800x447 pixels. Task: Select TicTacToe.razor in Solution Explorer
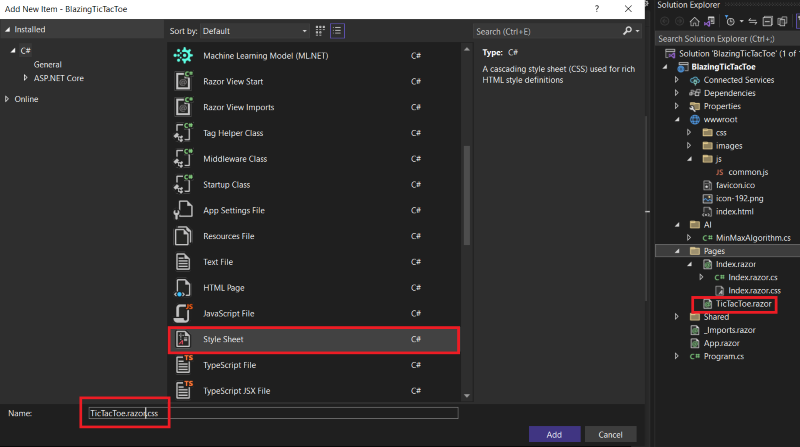[x=743, y=304]
